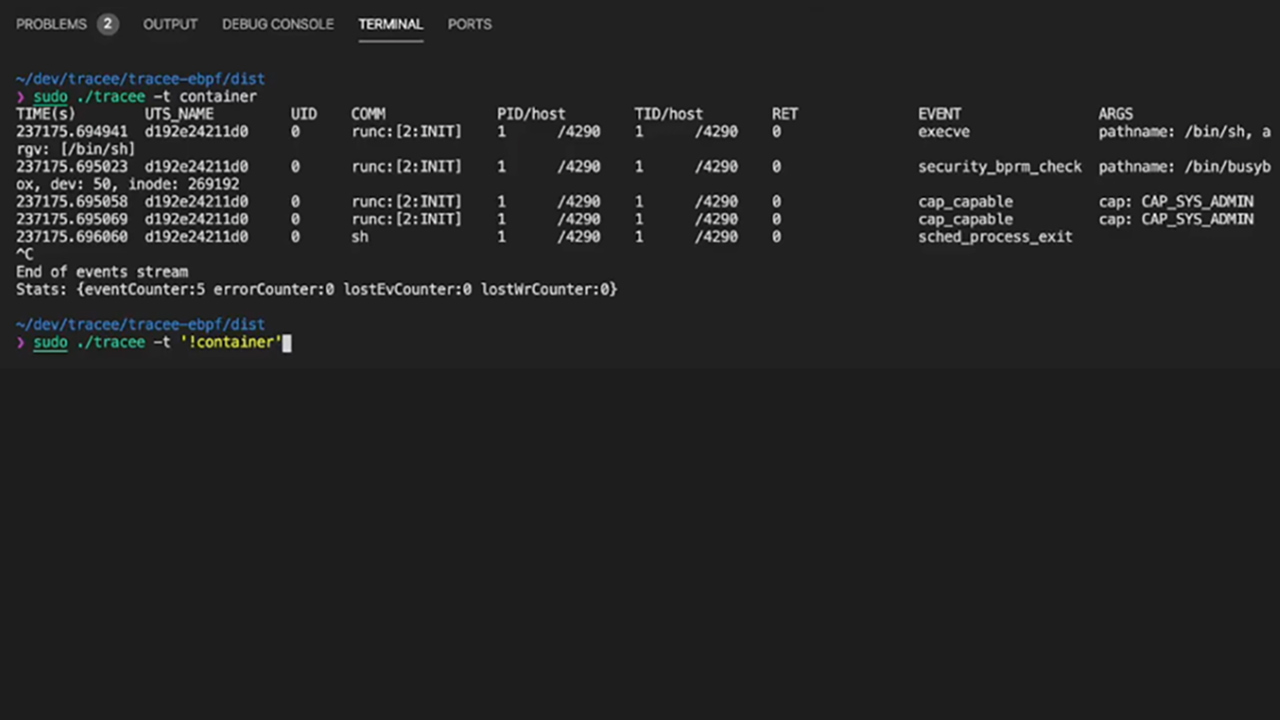Switch to the OUTPUT tab
The image size is (1280, 720).
tap(170, 24)
